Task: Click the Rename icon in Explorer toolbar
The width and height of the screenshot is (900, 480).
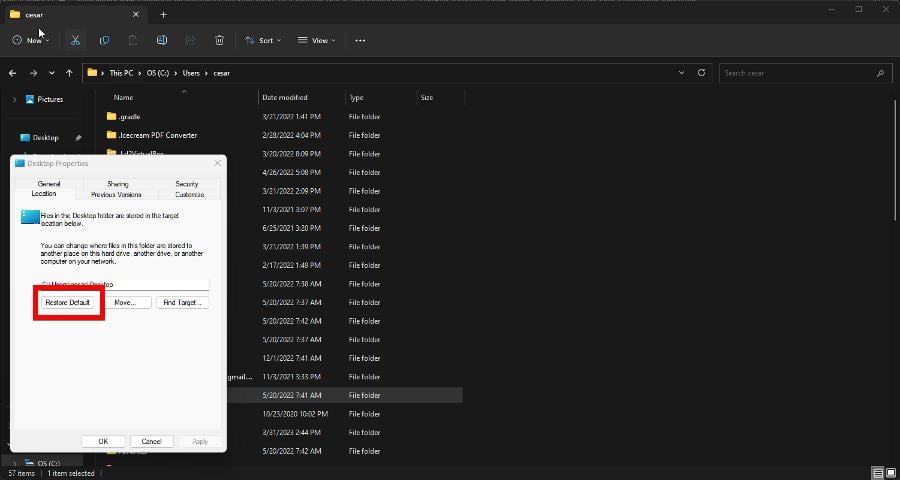Action: coord(162,40)
